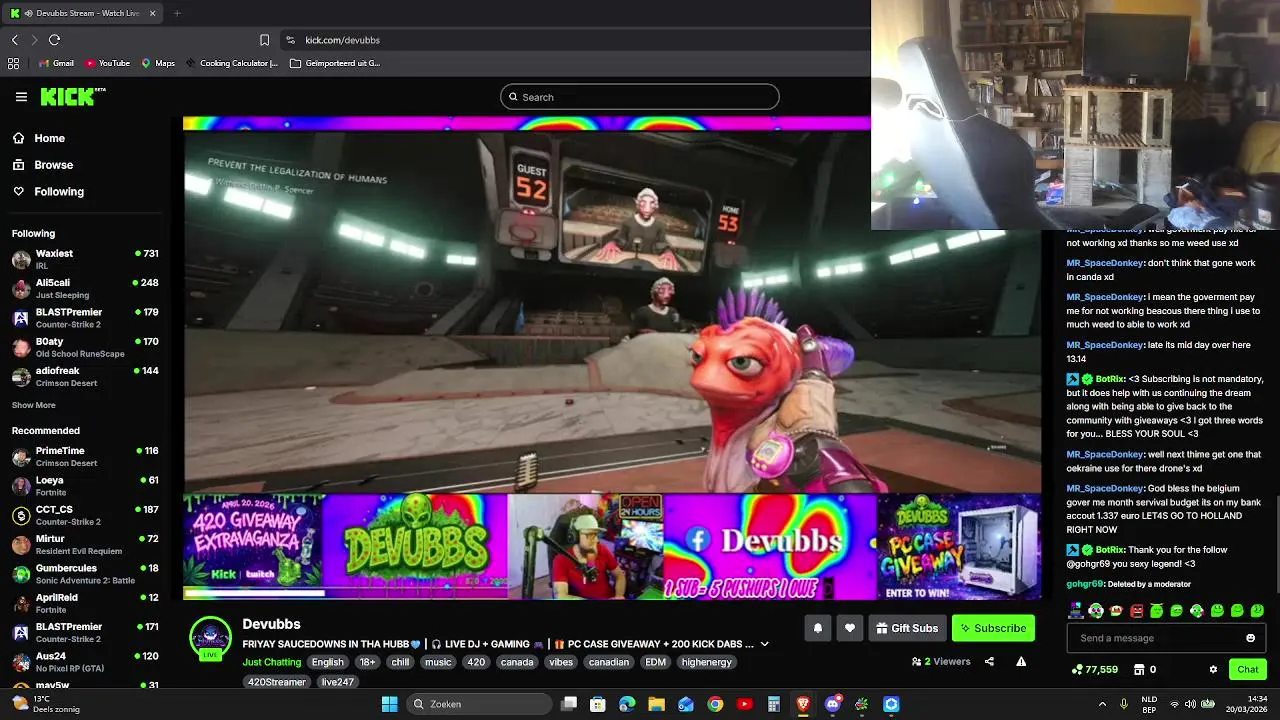Expand Following list with Show More
The height and width of the screenshot is (720, 1280).
(x=33, y=405)
